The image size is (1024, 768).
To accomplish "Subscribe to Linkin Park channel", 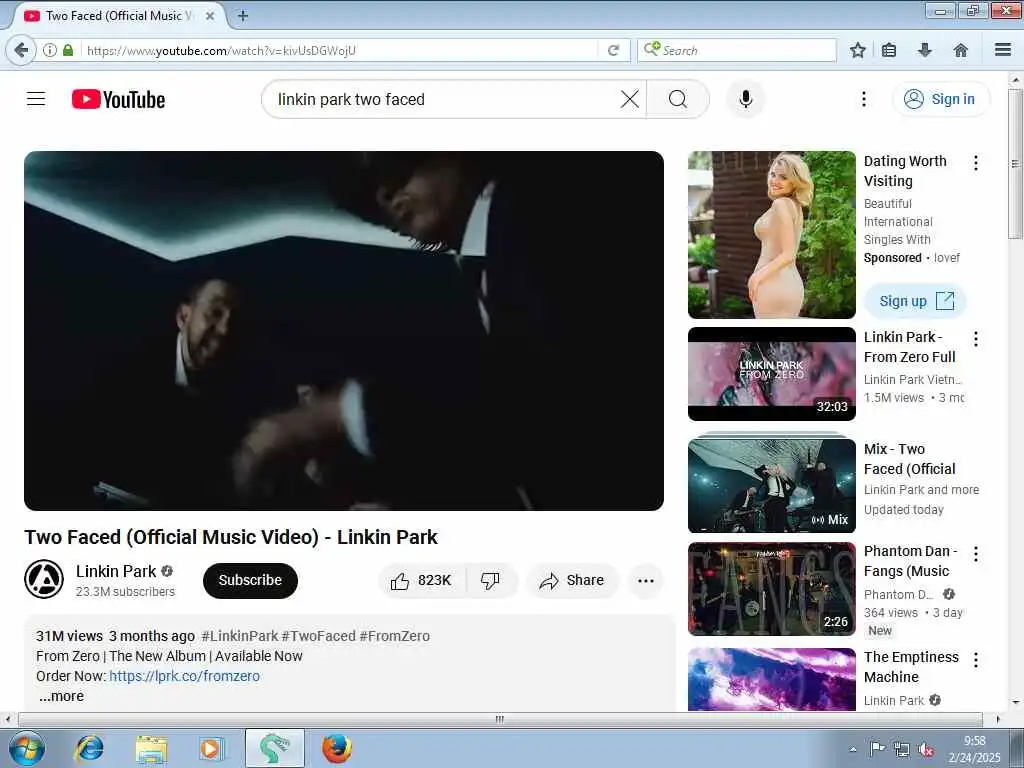I will coord(250,581).
